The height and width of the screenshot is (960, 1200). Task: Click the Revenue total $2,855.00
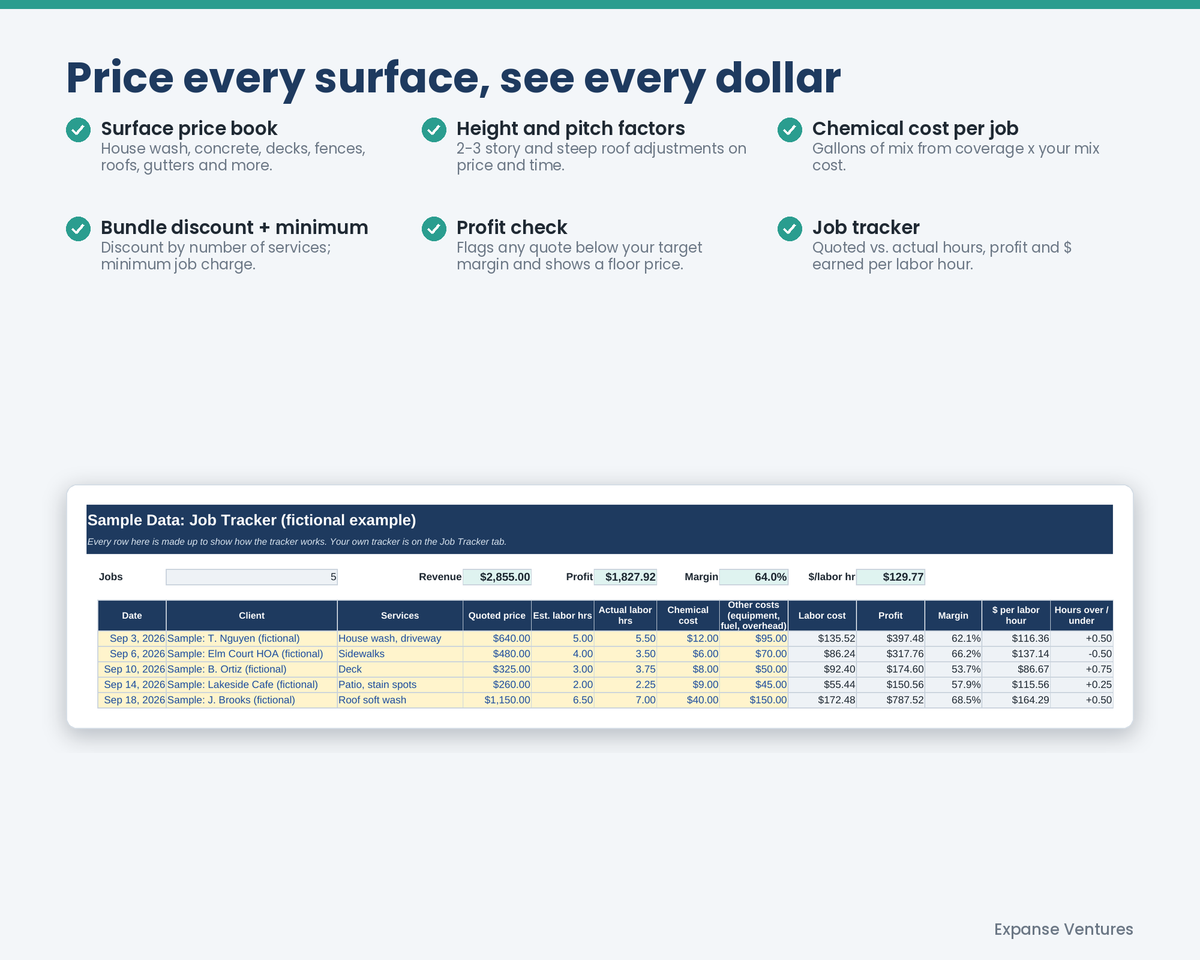point(497,577)
